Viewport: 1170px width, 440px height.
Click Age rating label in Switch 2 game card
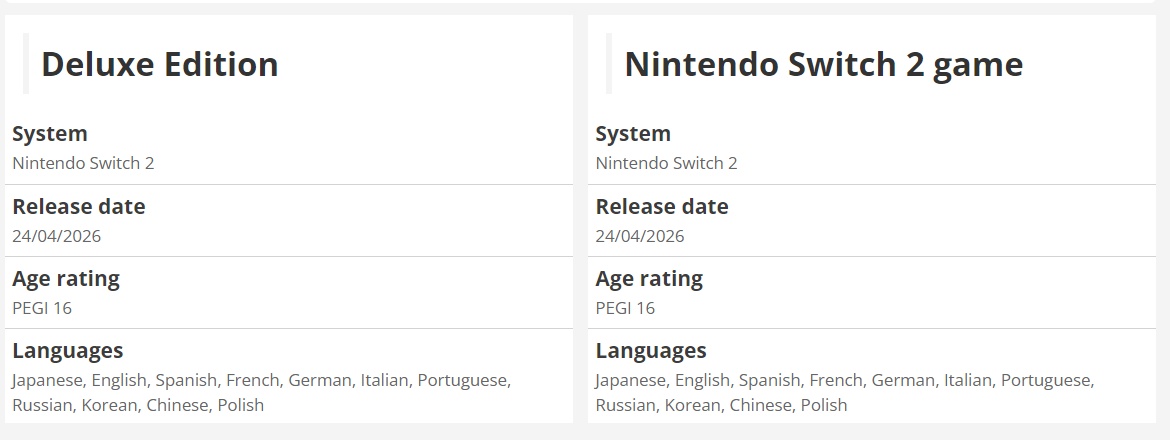(649, 279)
